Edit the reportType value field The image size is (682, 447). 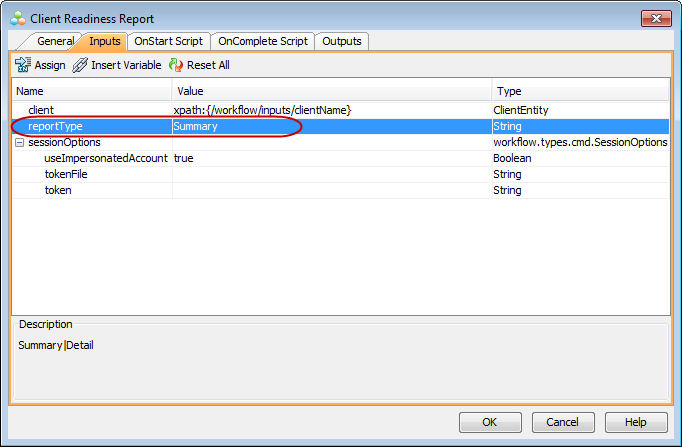click(x=330, y=126)
